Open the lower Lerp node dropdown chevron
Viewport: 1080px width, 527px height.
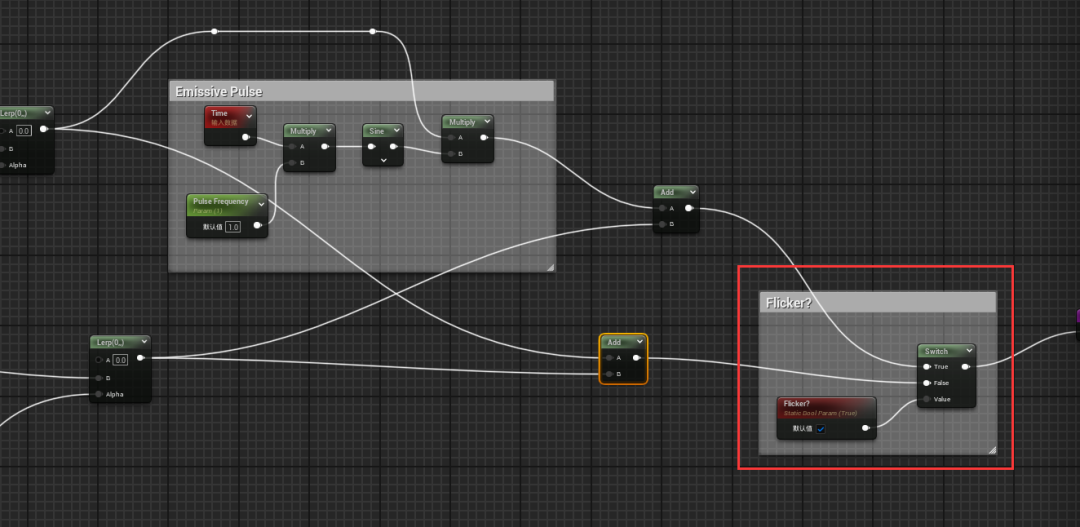click(x=143, y=342)
